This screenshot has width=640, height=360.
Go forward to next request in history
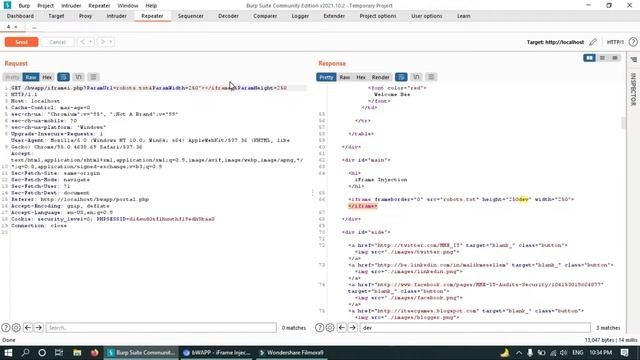103,42
